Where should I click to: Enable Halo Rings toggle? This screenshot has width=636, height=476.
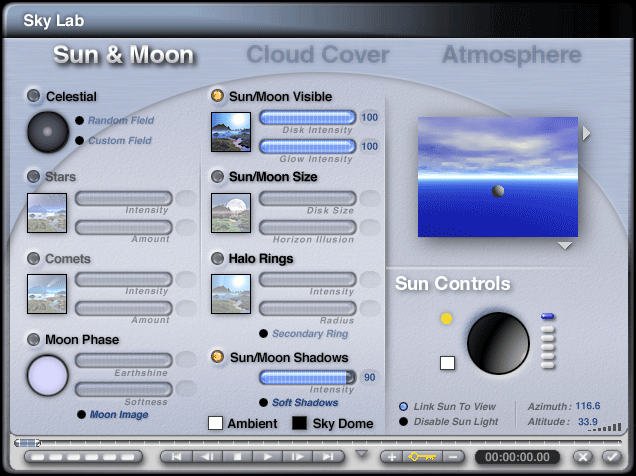click(x=217, y=258)
